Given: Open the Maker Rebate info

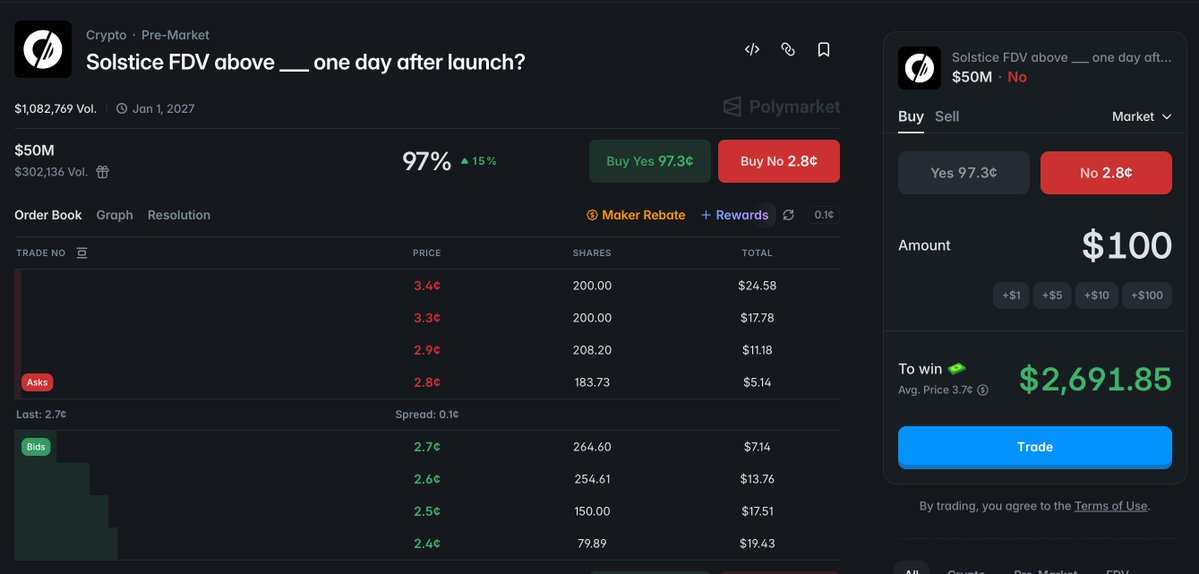Looking at the screenshot, I should point(635,216).
